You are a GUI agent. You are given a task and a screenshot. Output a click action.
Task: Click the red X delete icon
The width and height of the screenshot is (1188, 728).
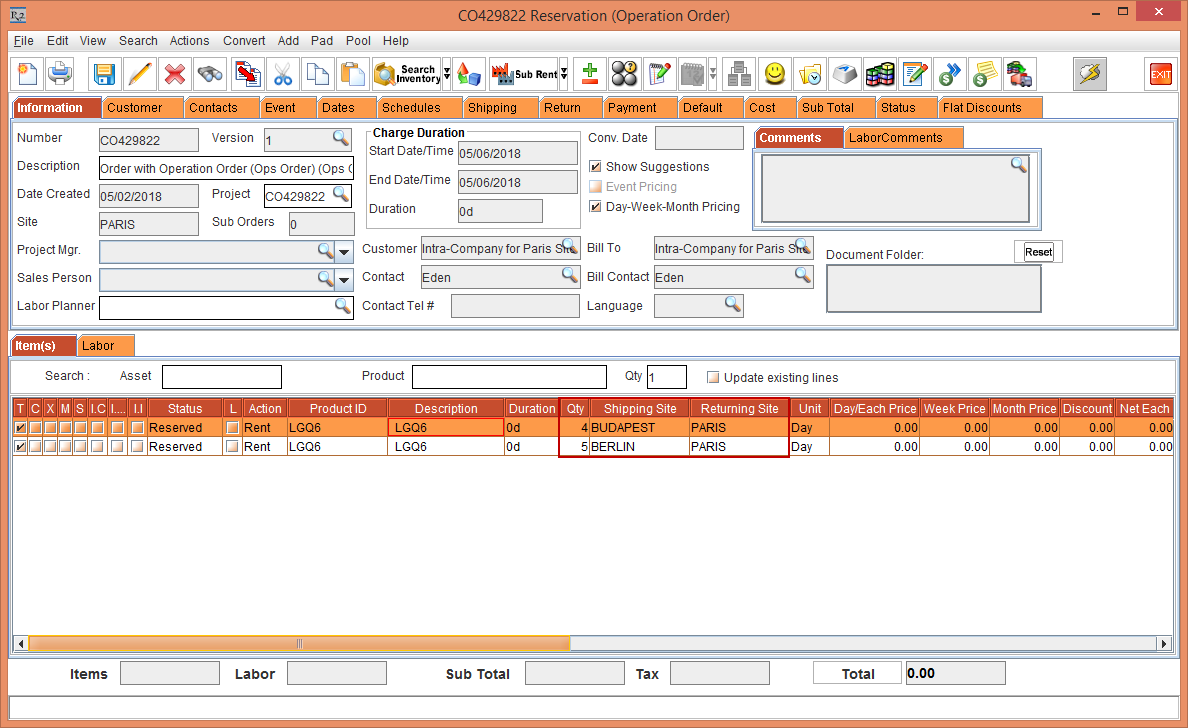[x=175, y=74]
